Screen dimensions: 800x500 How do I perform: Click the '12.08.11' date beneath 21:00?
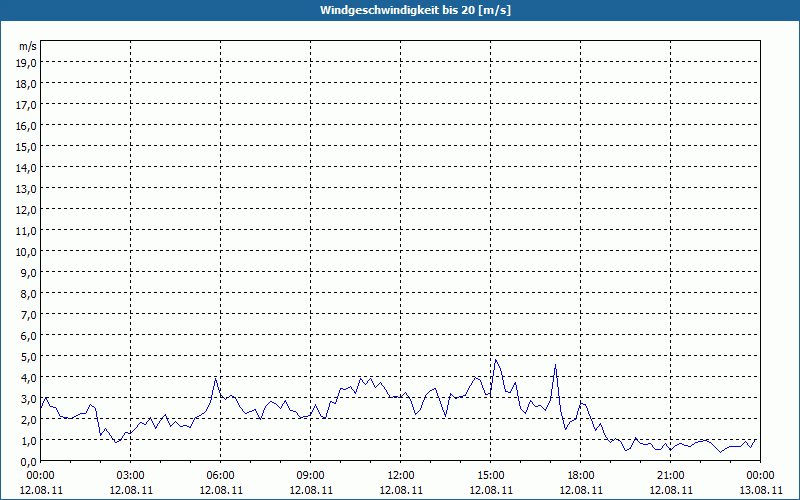coord(670,490)
